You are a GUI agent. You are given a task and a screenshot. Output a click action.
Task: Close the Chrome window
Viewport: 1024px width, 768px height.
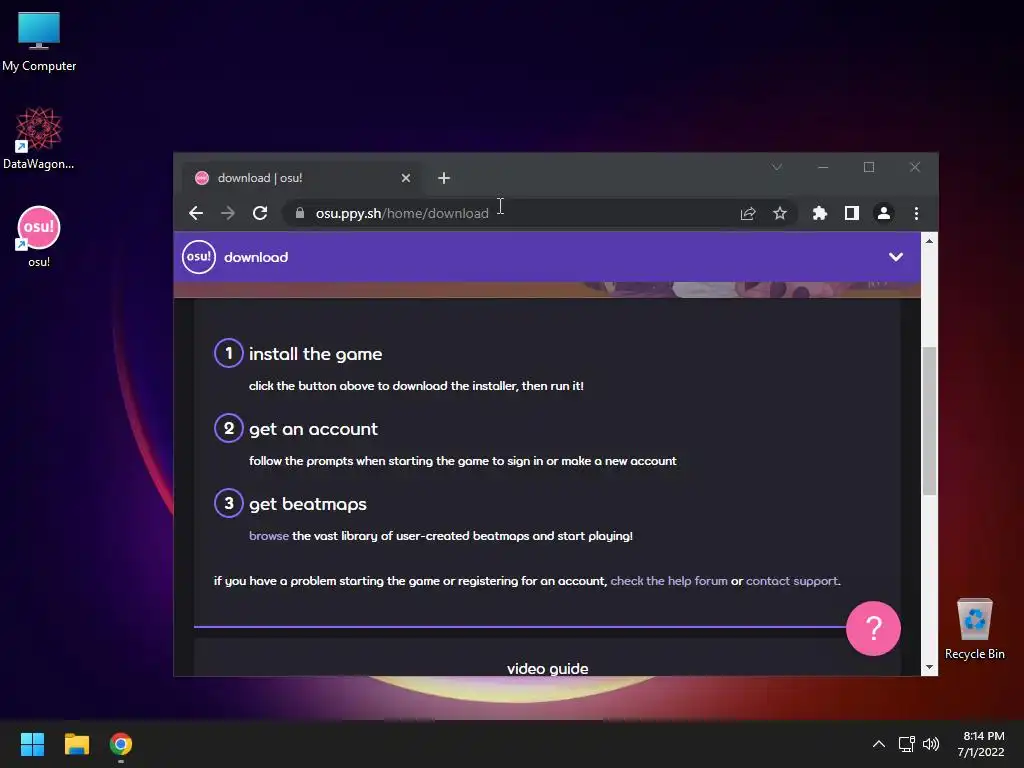coord(914,167)
